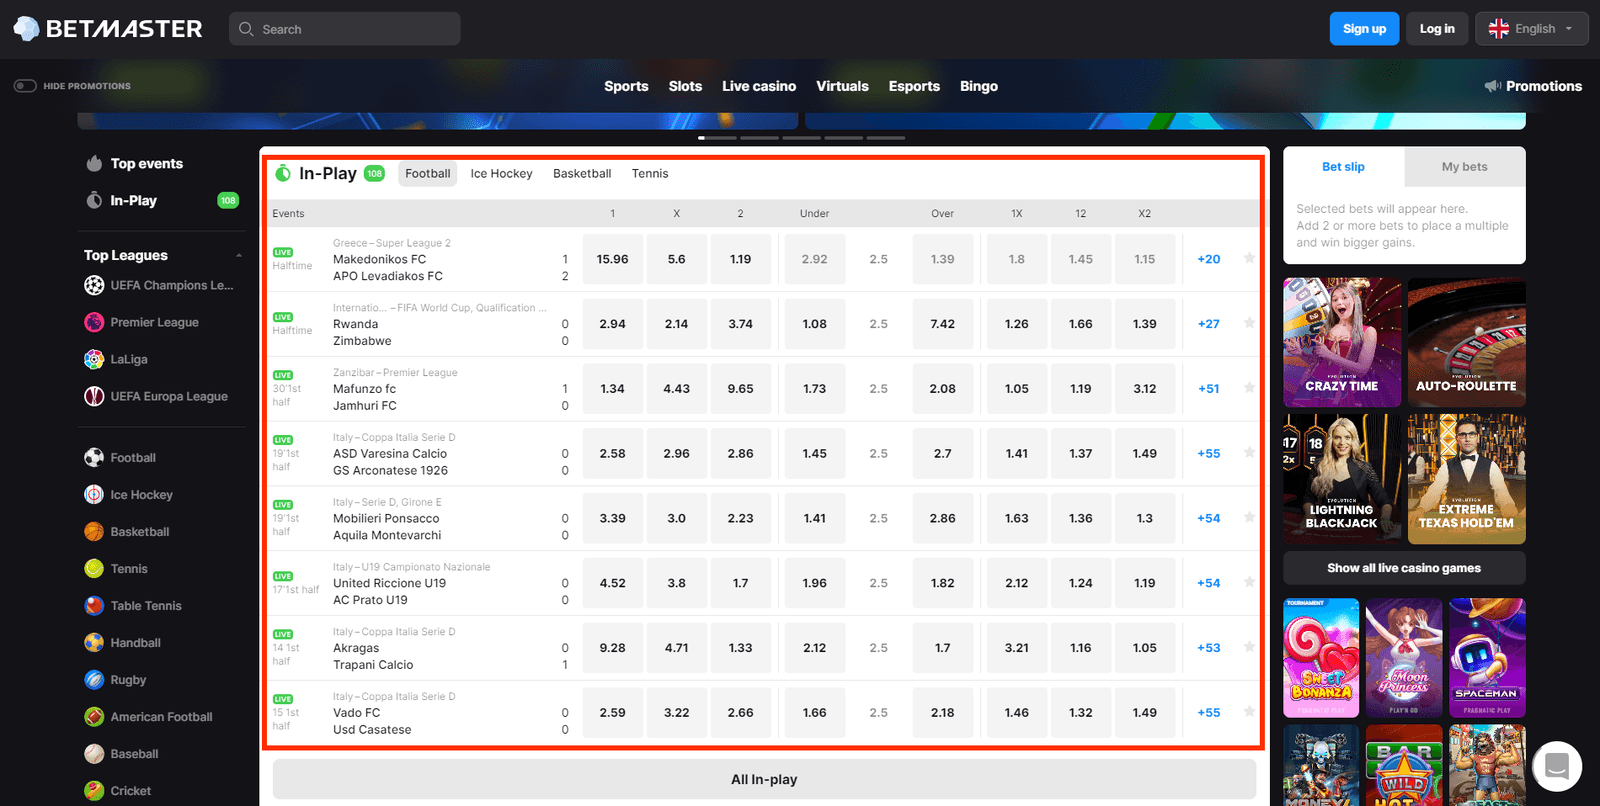Open the Lightning Blackjack thumbnail

(x=1342, y=479)
